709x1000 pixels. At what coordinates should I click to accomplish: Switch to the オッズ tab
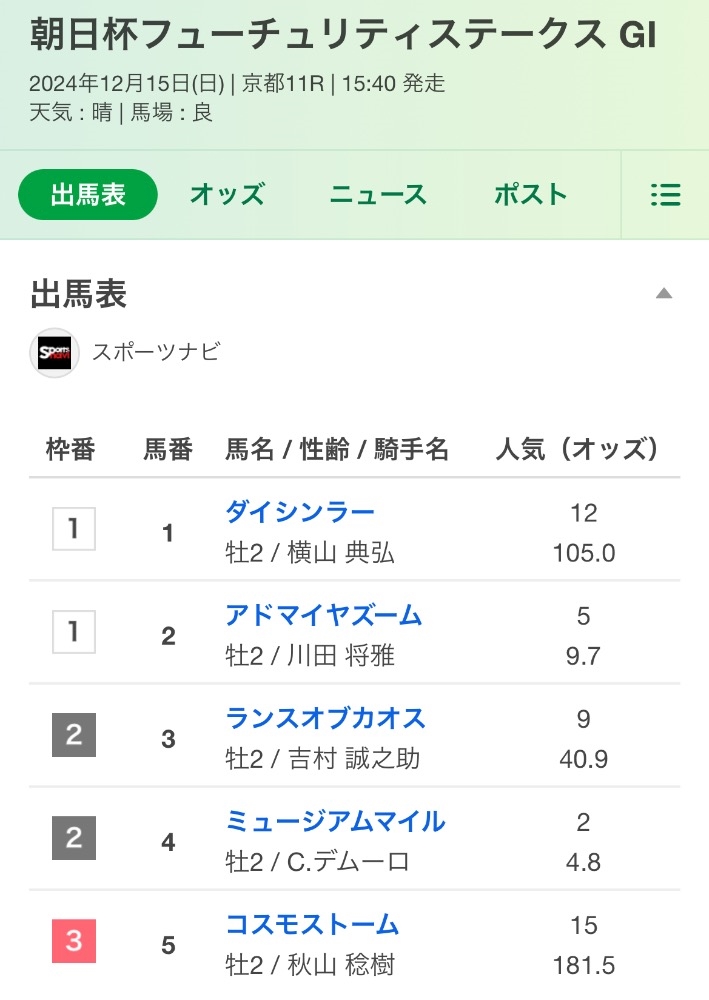(227, 195)
